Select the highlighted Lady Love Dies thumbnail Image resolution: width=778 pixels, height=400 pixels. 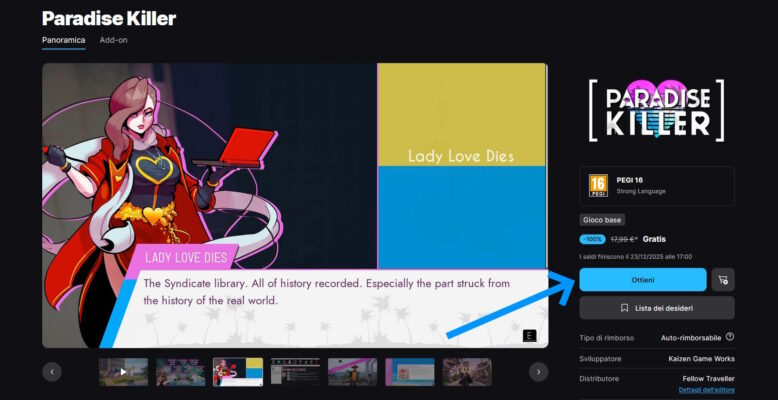238,372
